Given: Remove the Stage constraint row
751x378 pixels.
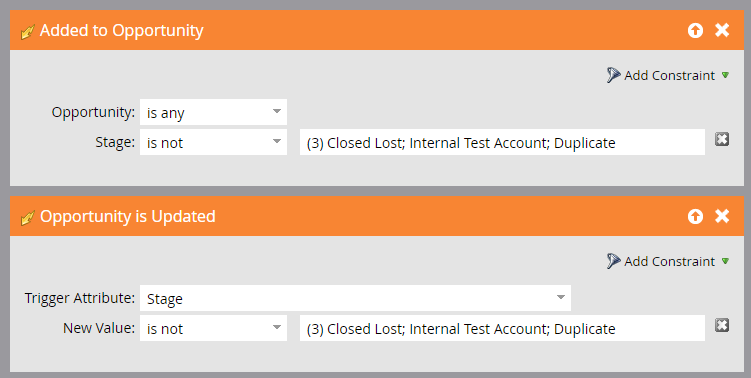Looking at the screenshot, I should coord(722,139).
